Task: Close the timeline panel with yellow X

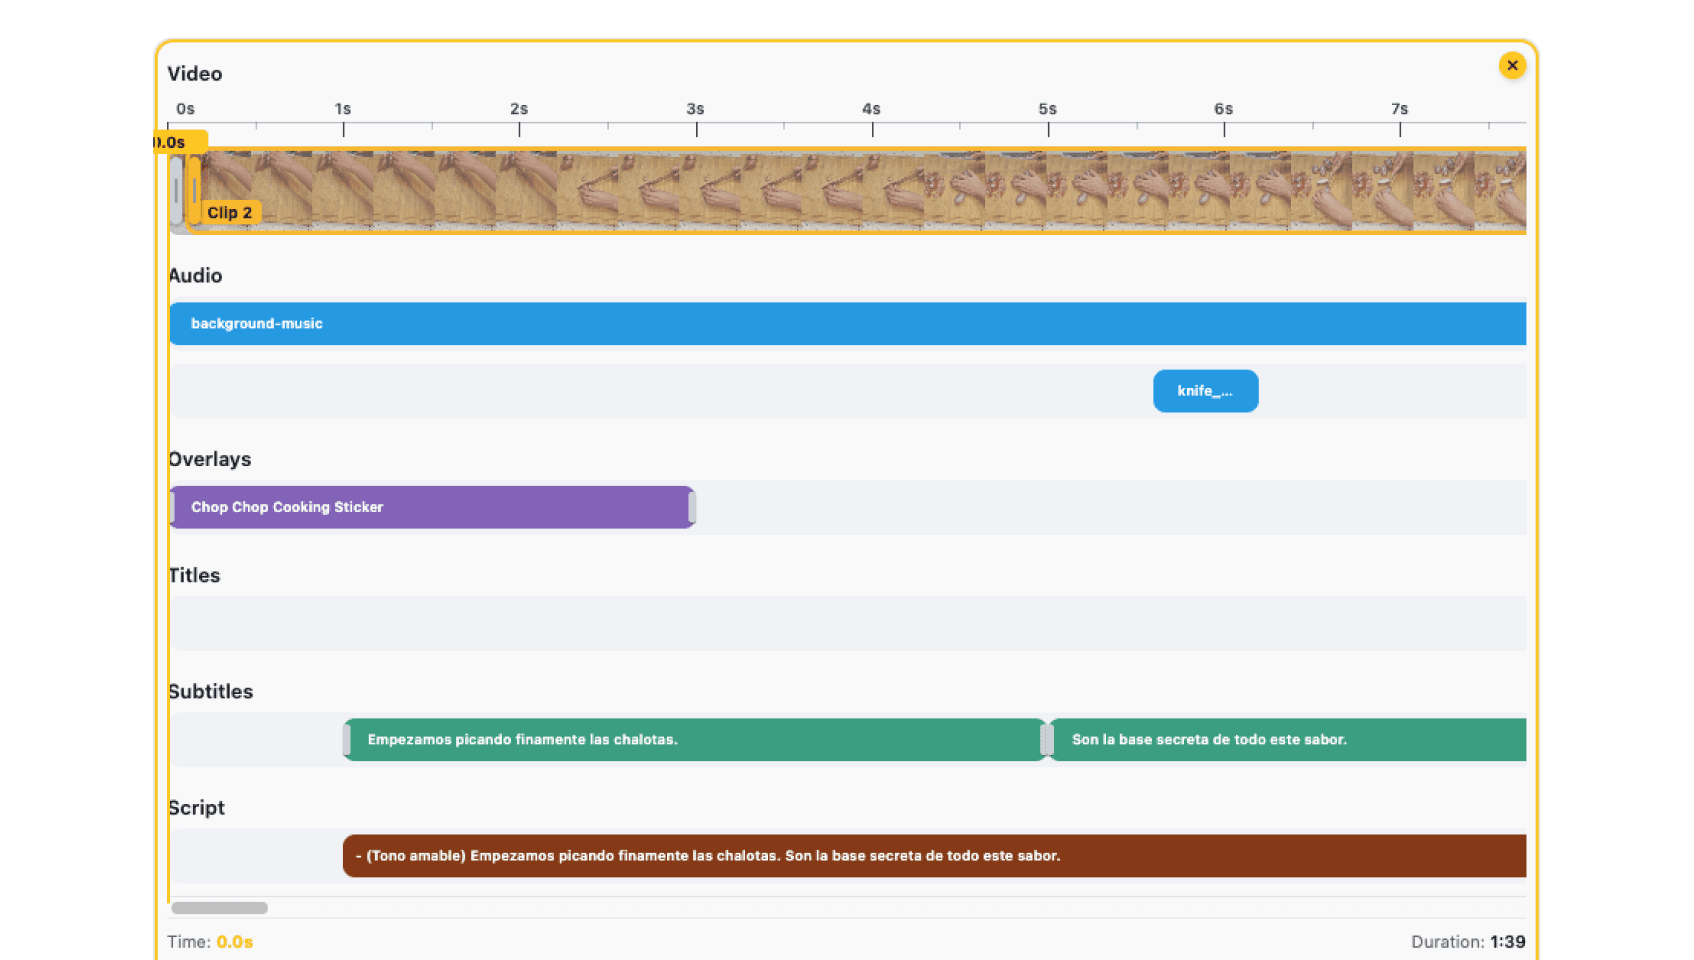Action: point(1511,66)
